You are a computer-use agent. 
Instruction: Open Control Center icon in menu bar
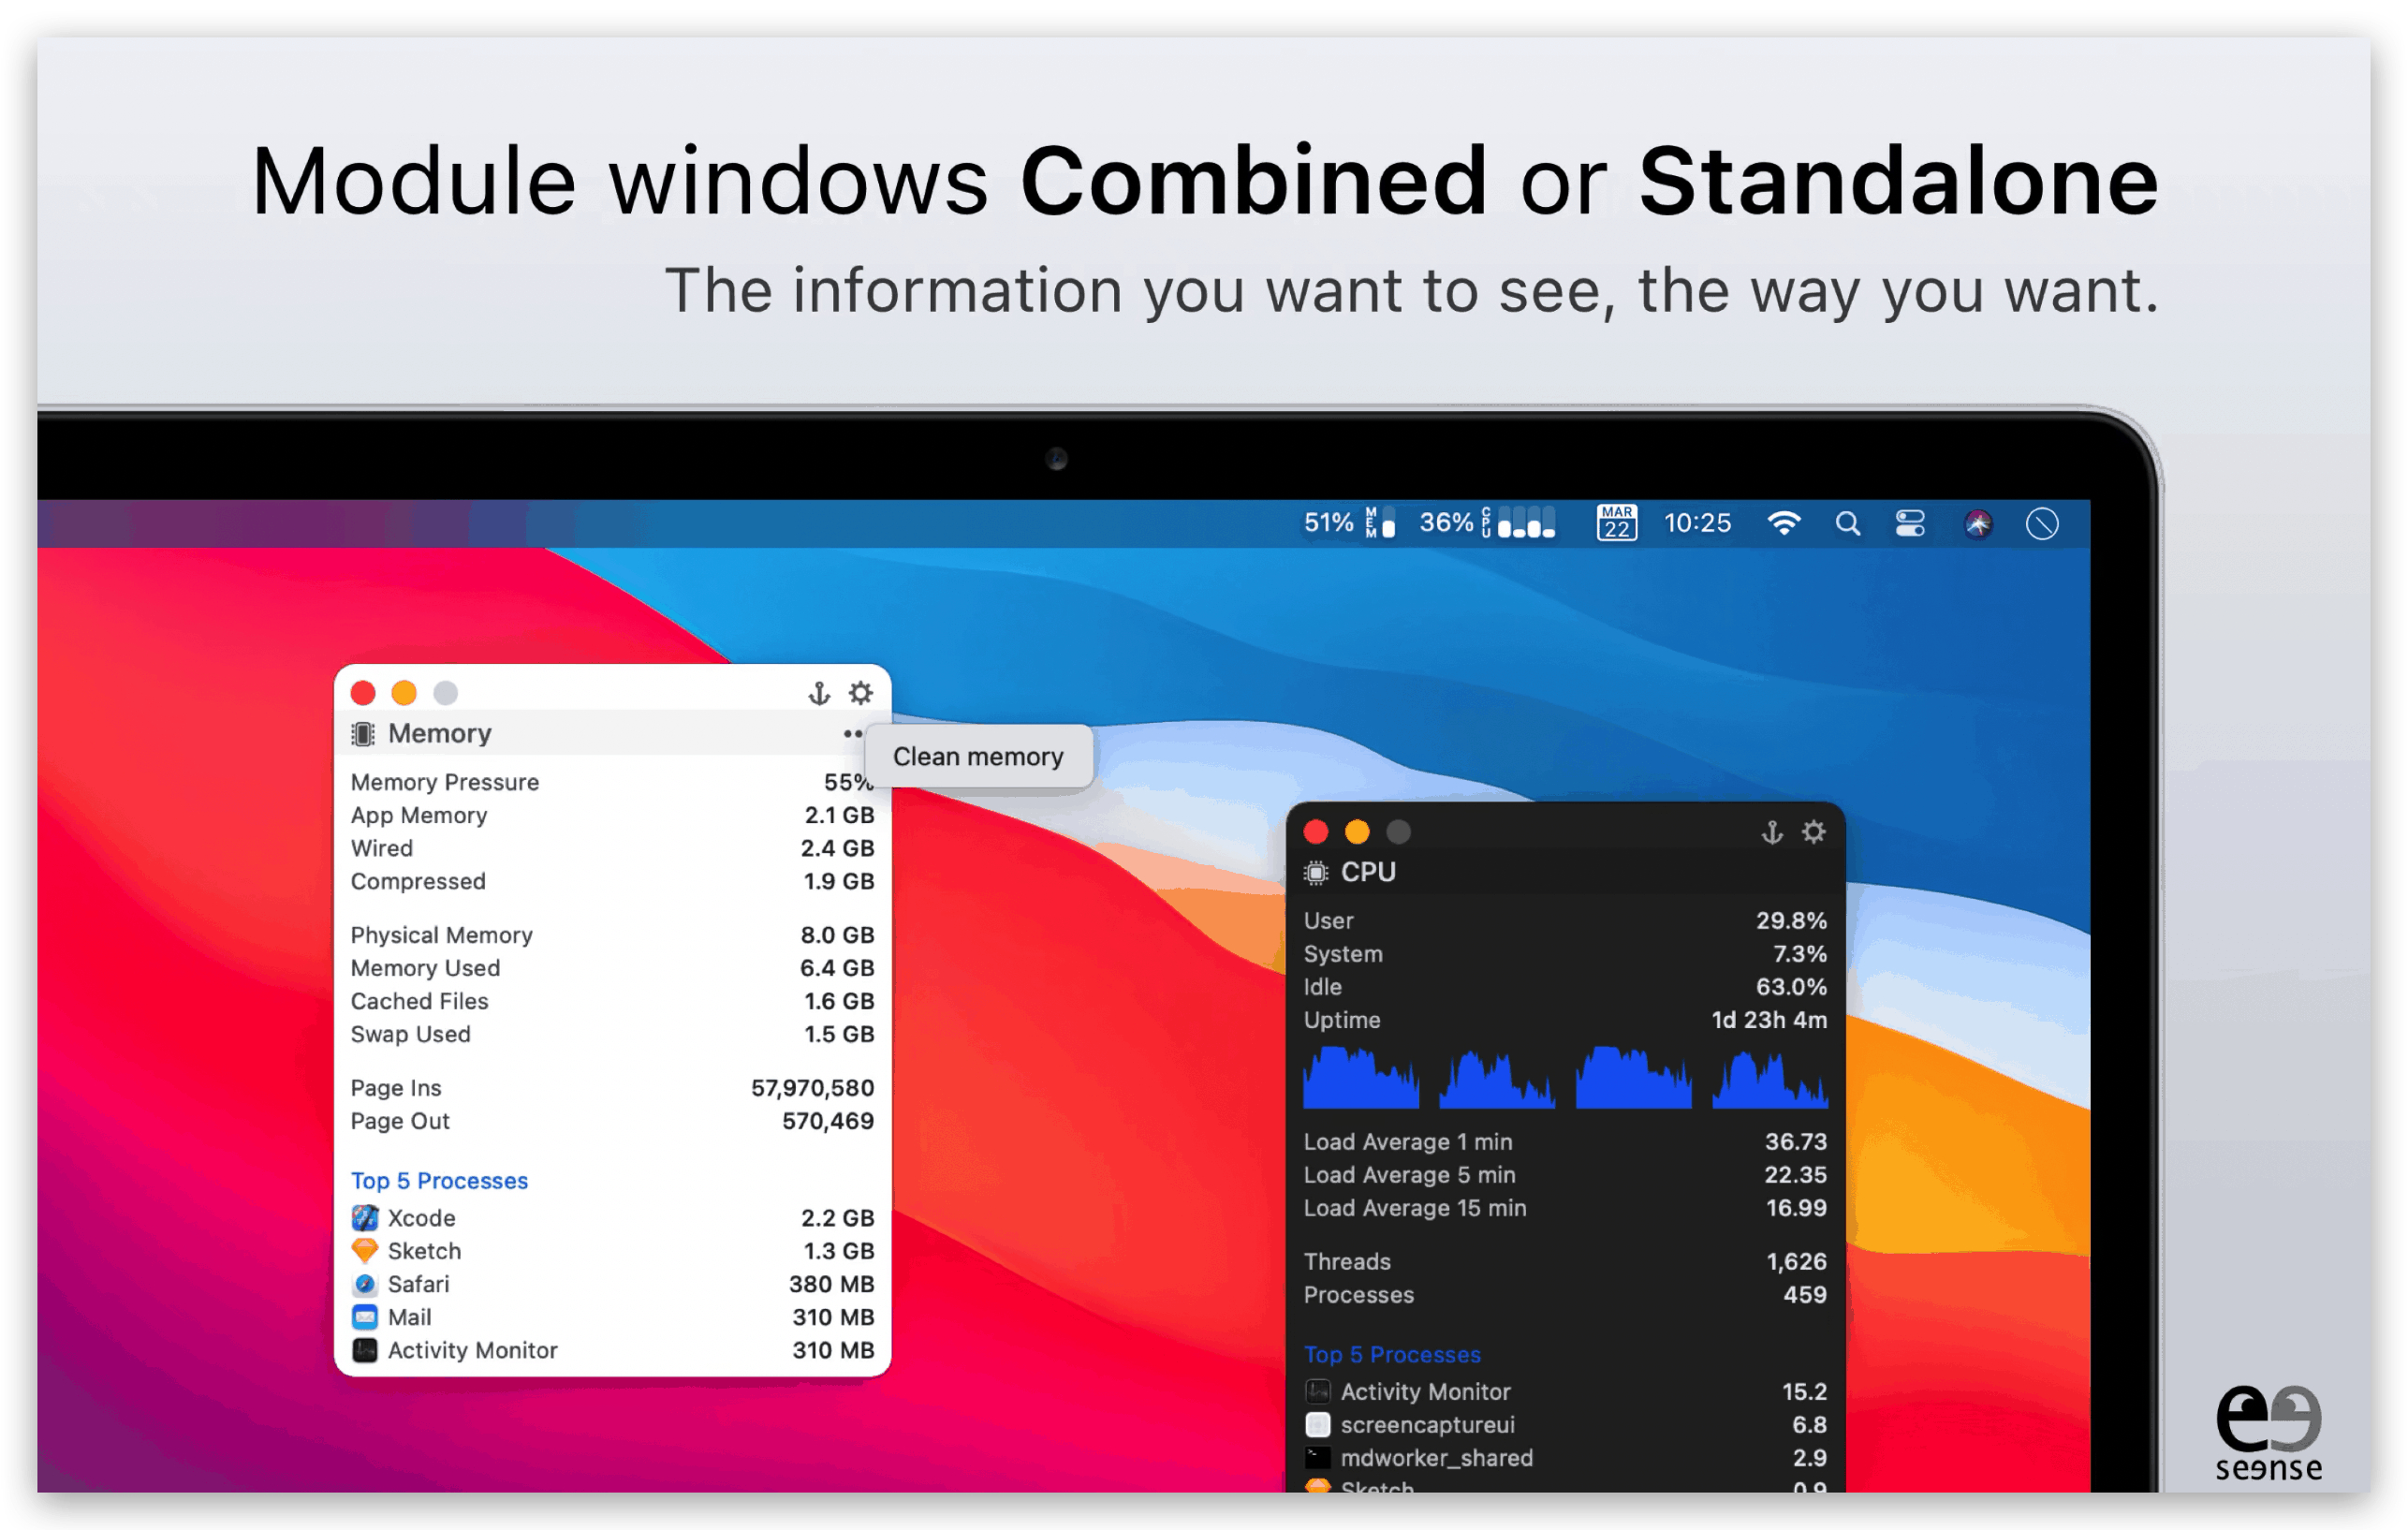tap(1910, 523)
